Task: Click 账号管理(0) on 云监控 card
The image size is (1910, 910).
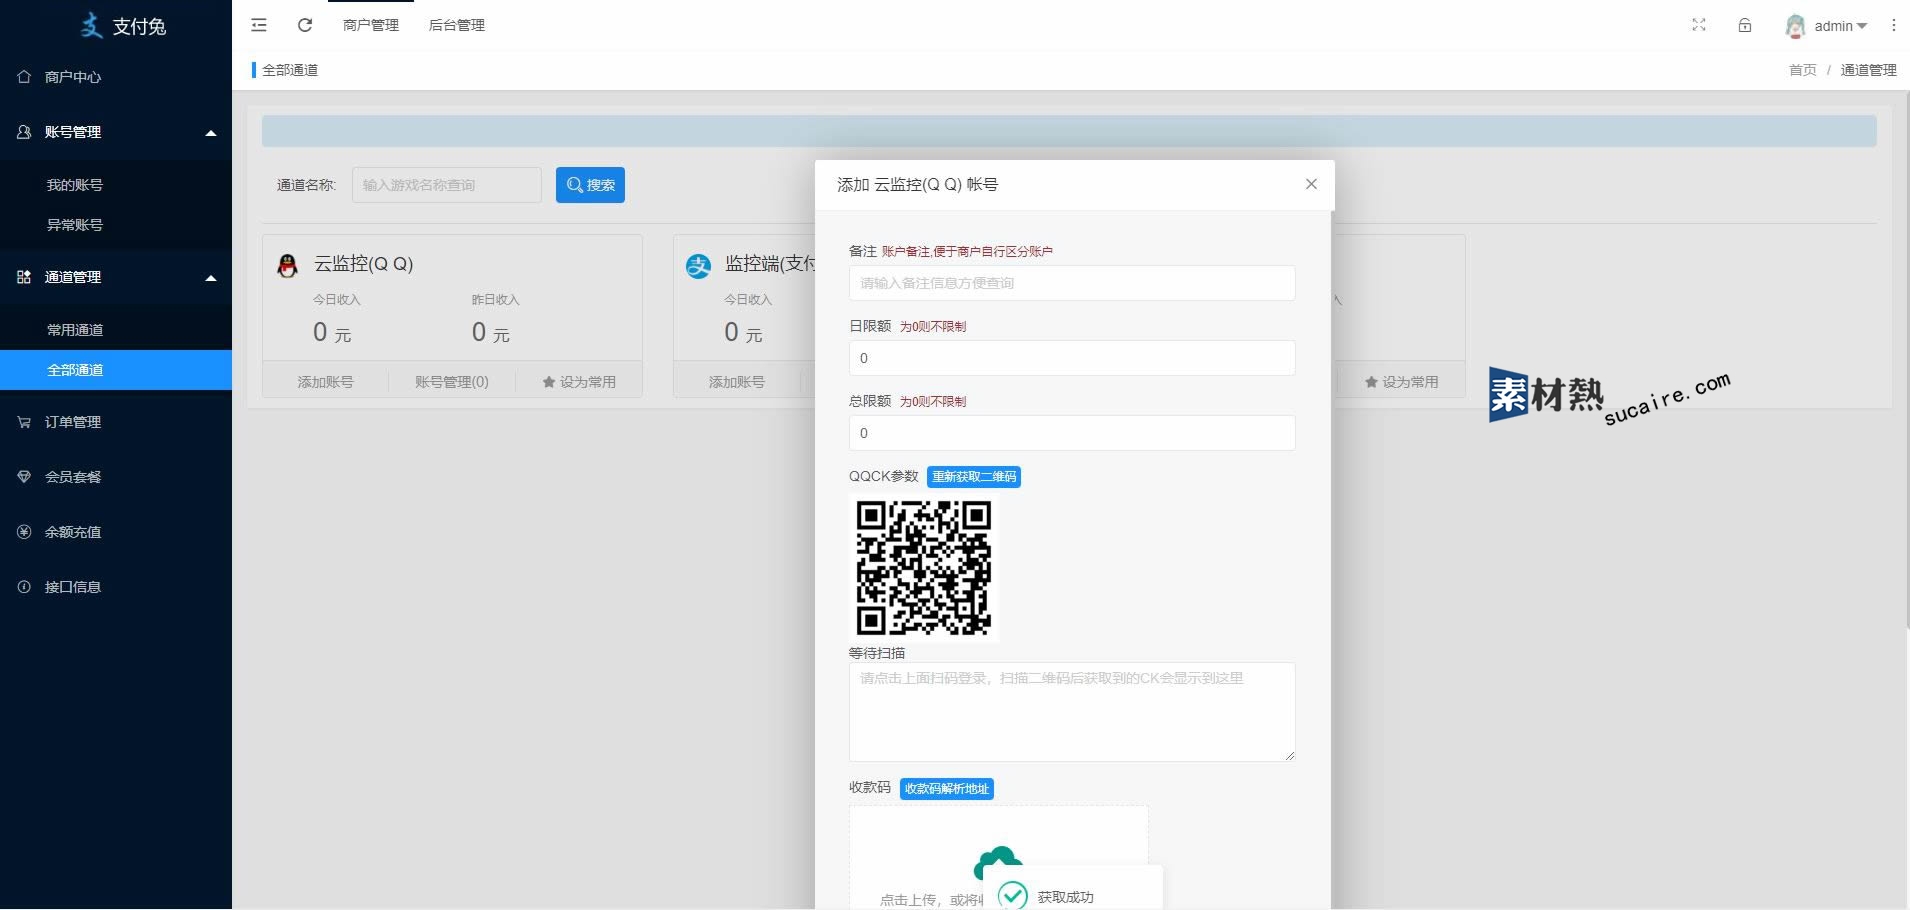Action: 452,382
